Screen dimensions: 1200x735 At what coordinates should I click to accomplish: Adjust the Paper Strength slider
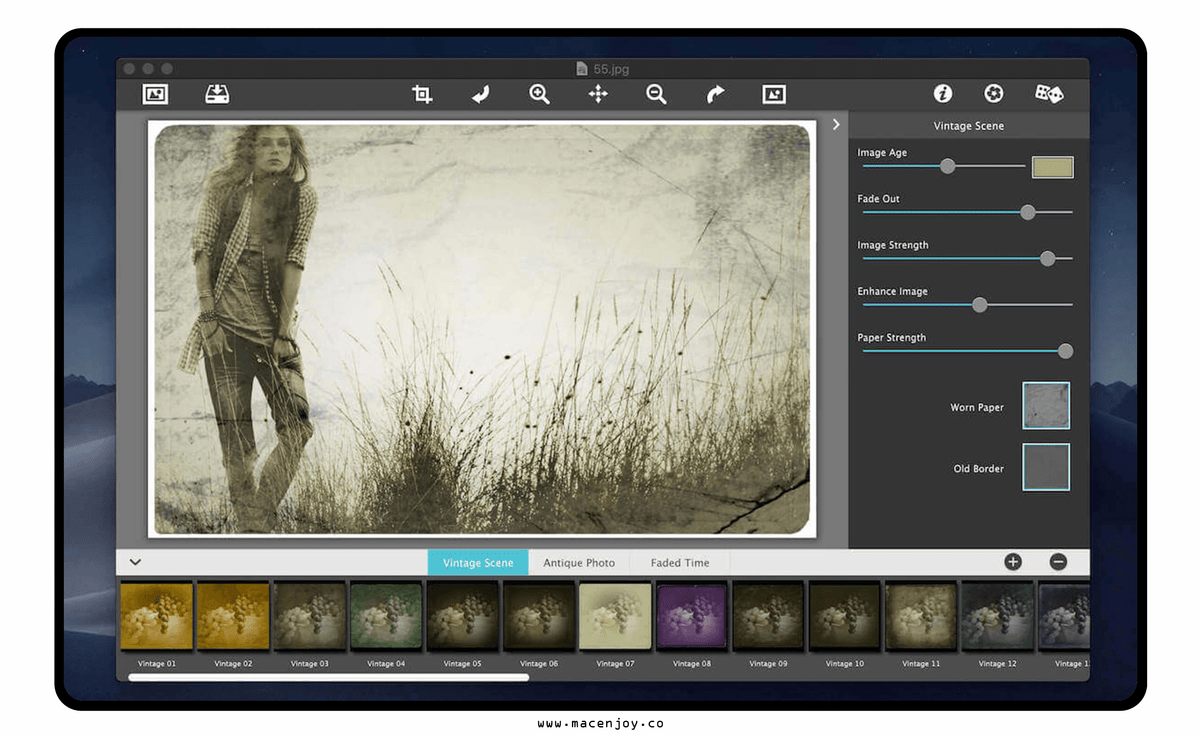click(x=967, y=351)
